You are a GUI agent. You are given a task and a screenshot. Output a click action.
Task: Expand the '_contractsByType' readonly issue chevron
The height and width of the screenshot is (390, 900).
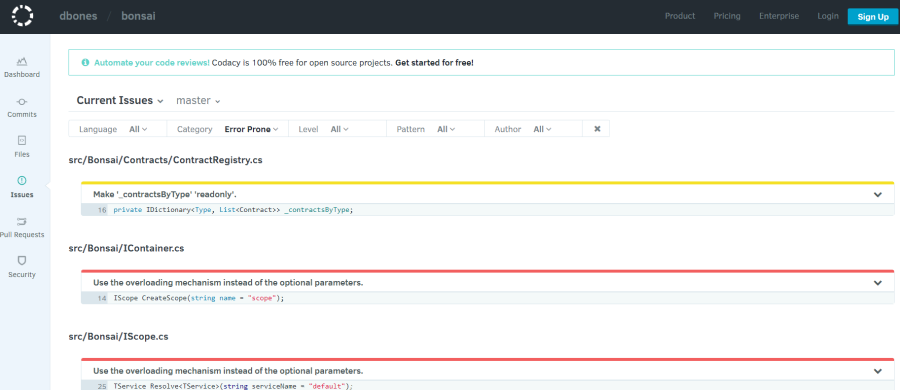coord(878,195)
